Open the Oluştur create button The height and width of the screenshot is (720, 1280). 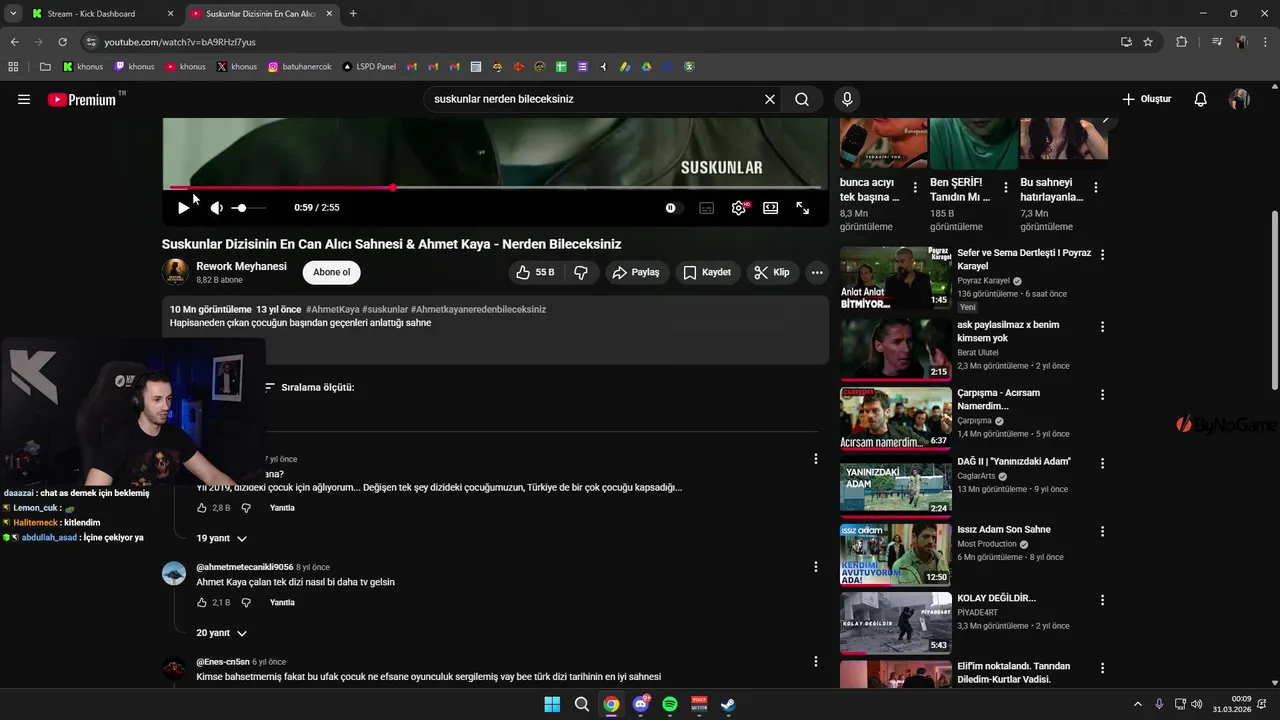coord(1146,99)
